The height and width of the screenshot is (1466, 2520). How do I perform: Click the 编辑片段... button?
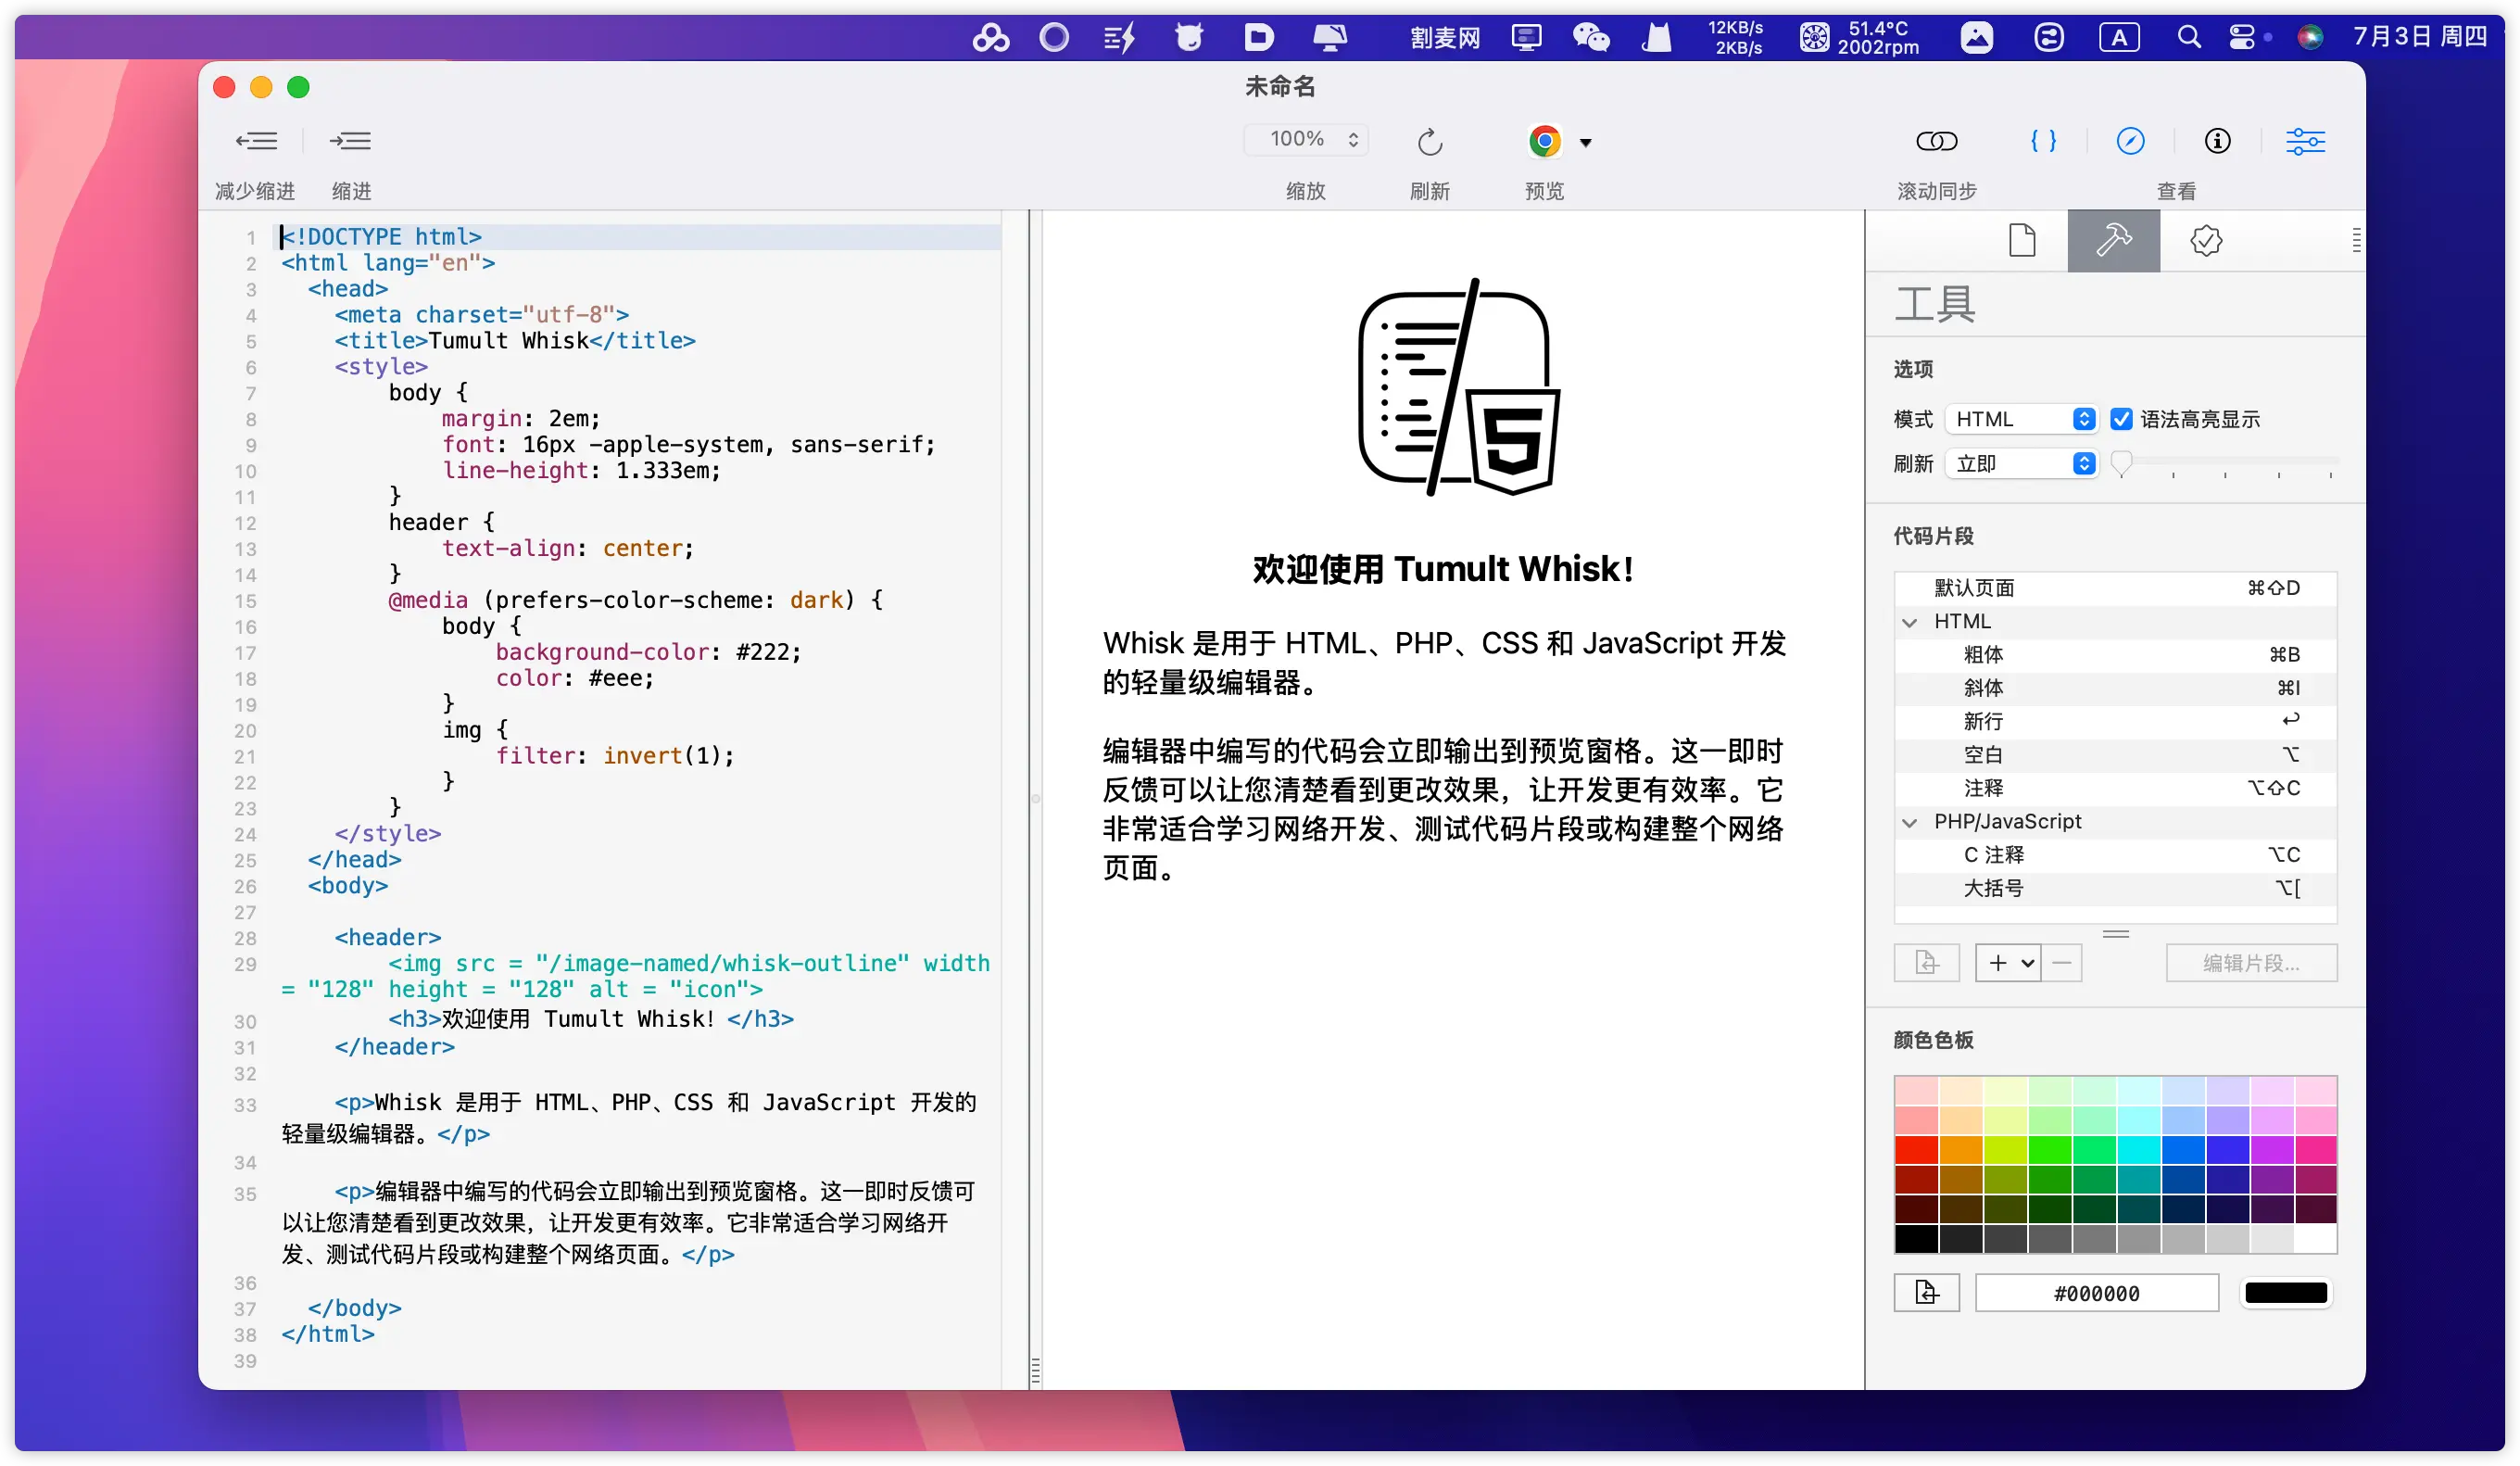pos(2251,963)
